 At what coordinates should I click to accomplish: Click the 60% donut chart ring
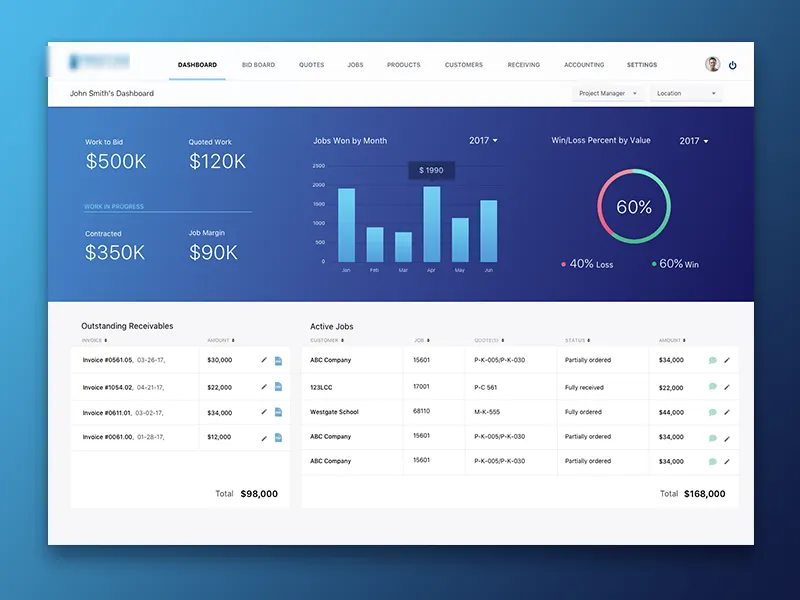(x=633, y=173)
